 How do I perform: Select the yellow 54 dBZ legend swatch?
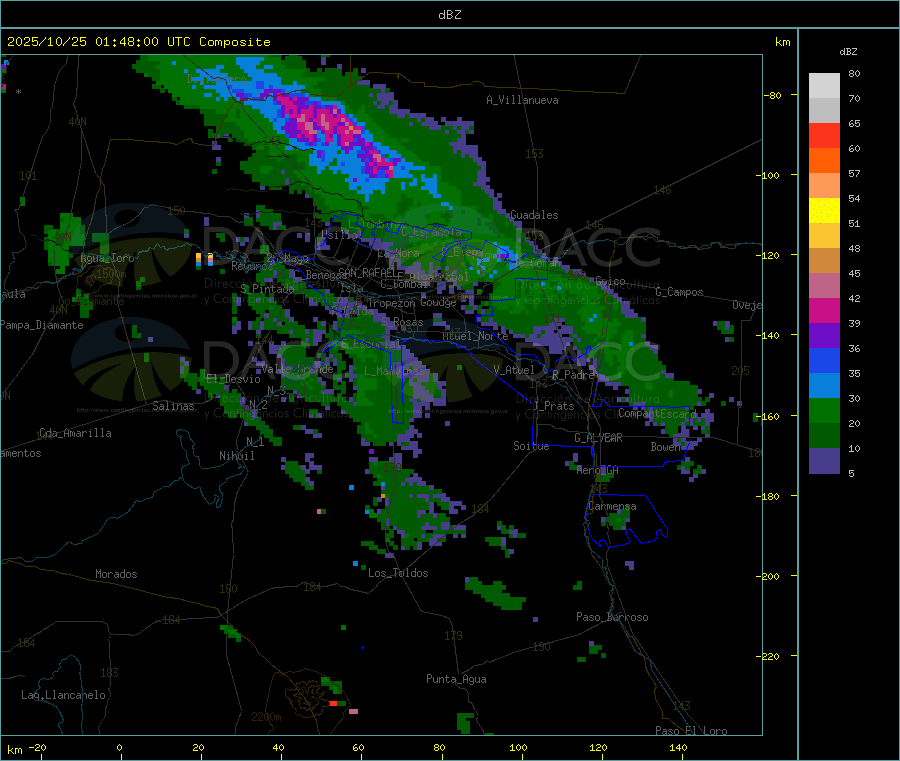click(x=824, y=211)
